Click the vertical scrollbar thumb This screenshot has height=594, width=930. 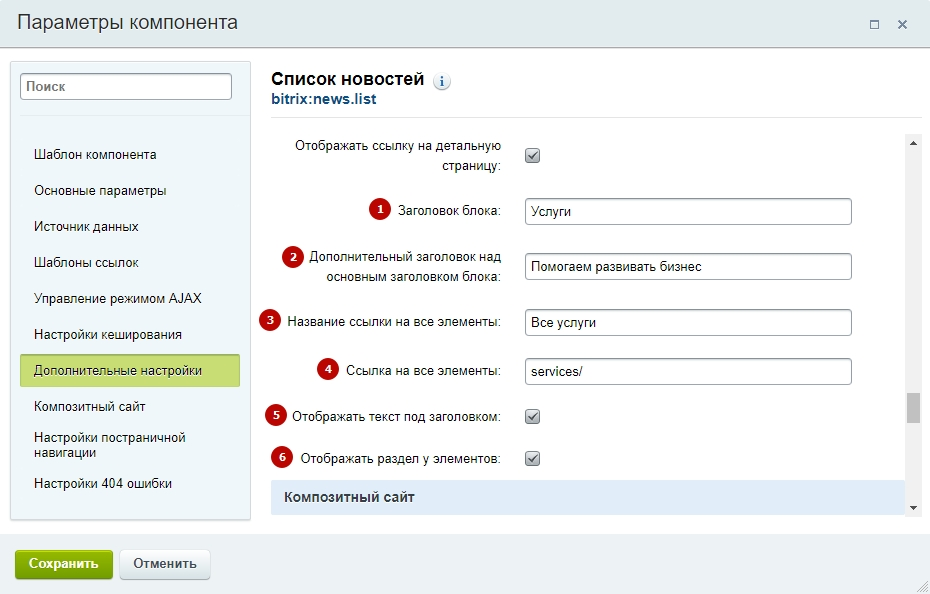[x=913, y=408]
